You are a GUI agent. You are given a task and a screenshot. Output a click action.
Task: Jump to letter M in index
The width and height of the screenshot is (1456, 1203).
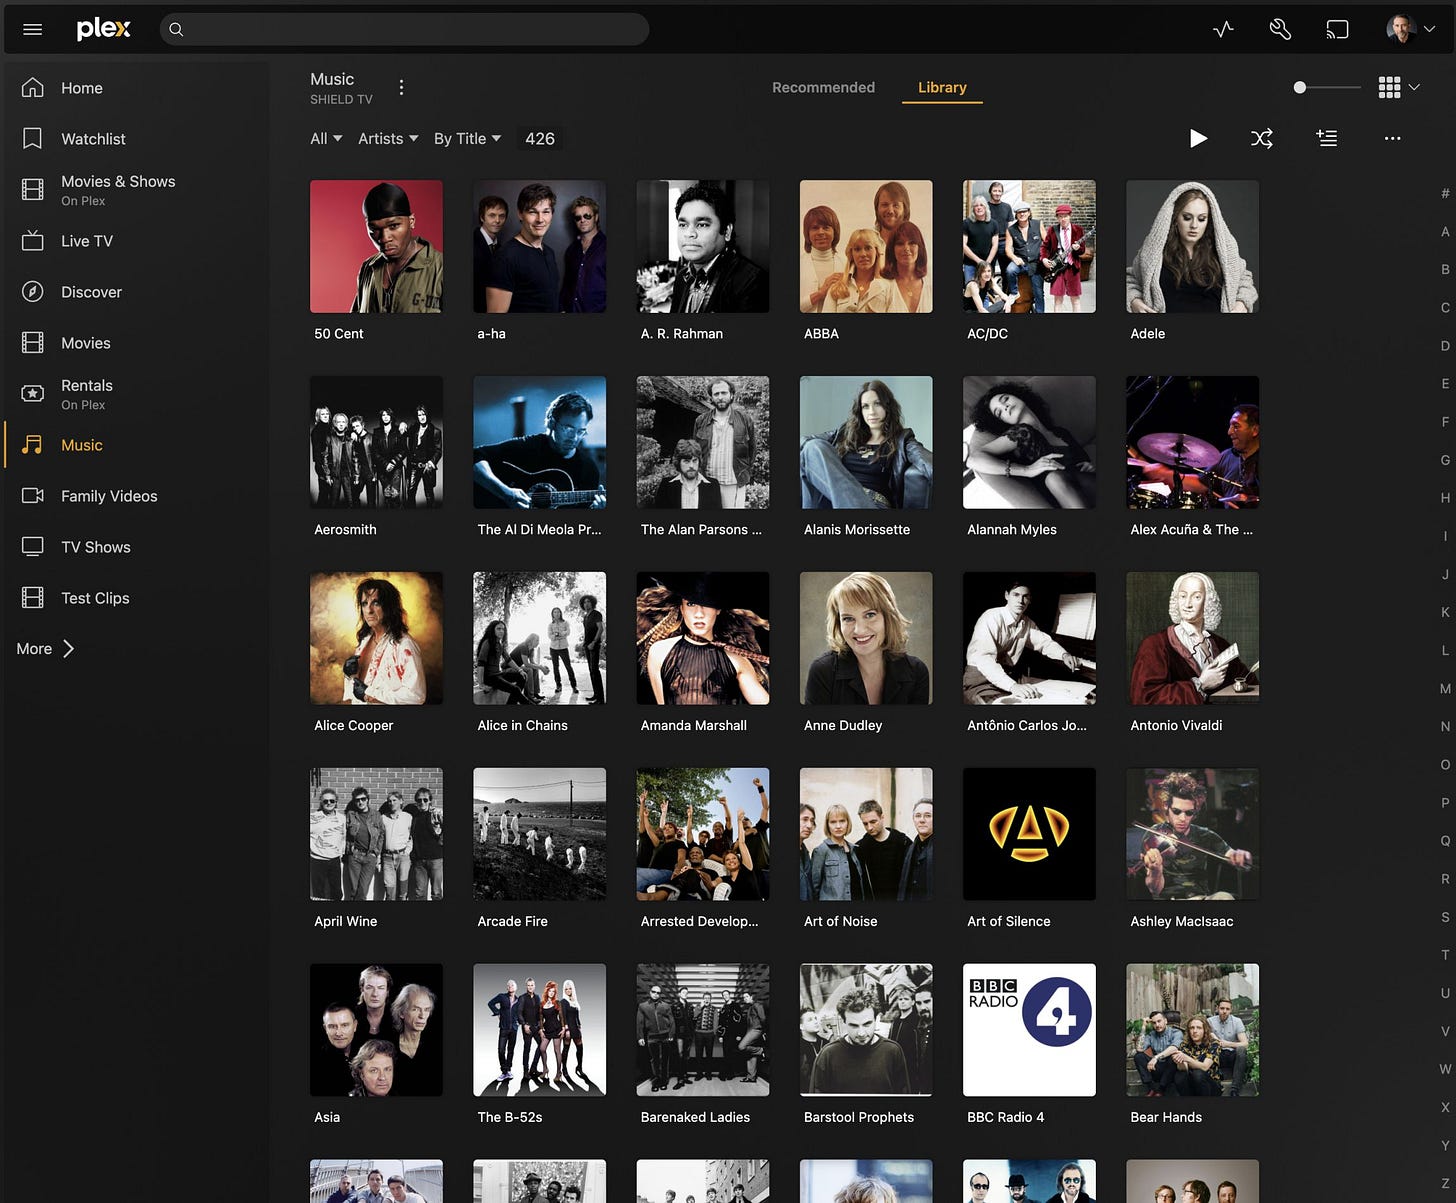(1445, 689)
